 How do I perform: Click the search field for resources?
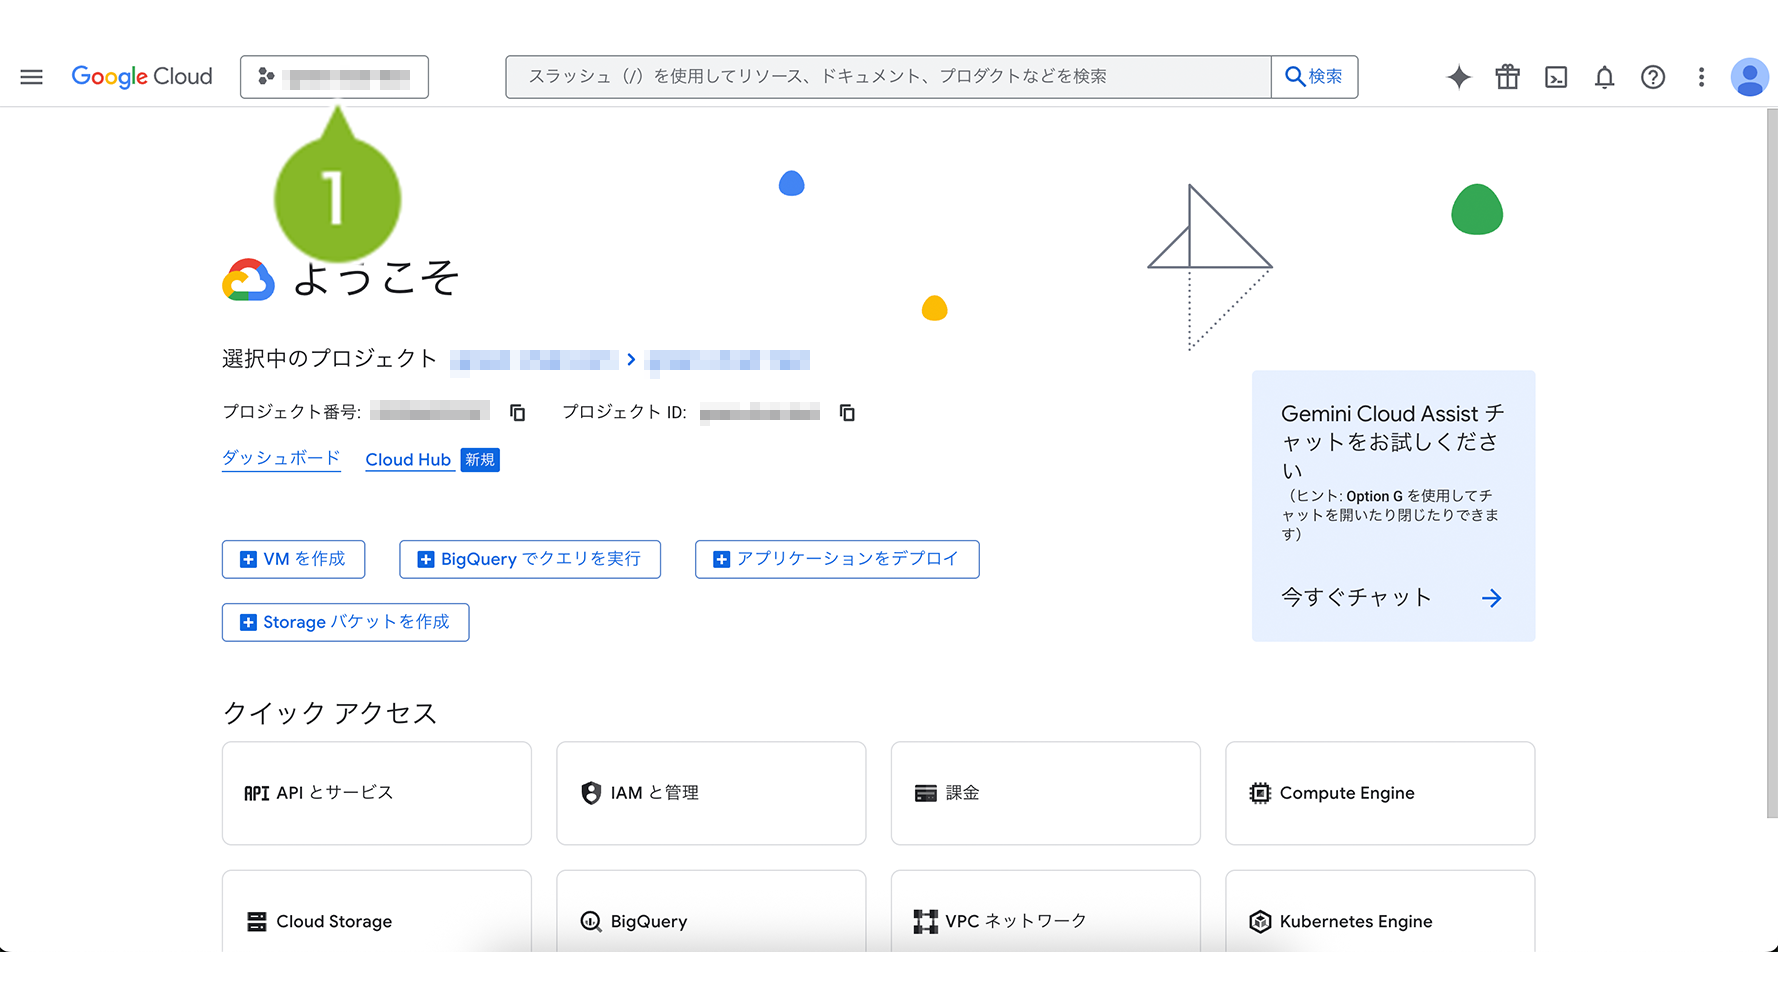pos(888,77)
